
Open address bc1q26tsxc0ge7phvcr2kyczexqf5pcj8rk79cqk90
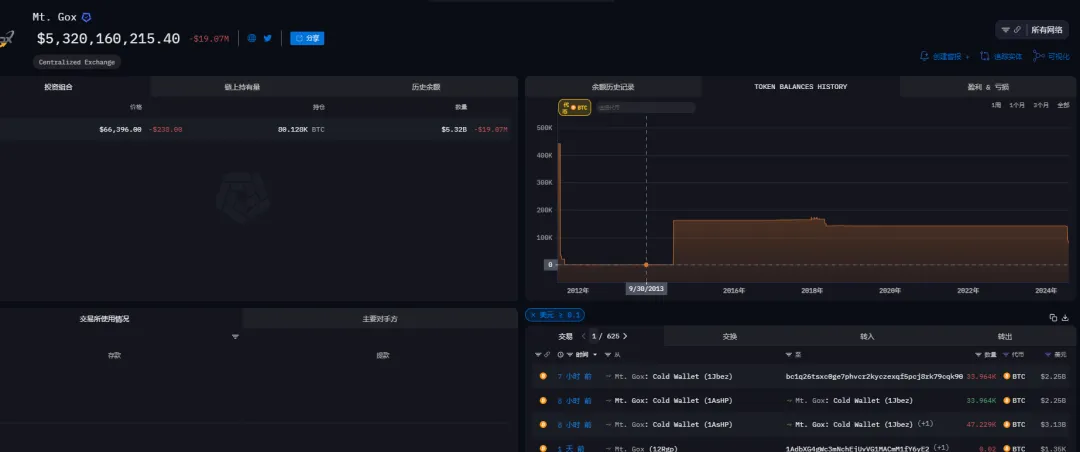[874, 377]
